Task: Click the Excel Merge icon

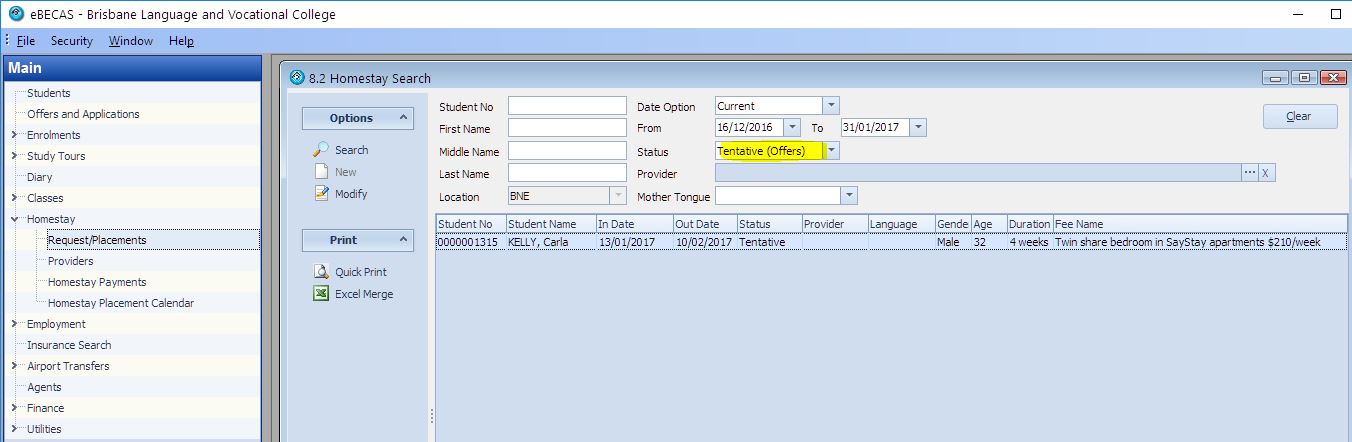Action: (x=321, y=294)
